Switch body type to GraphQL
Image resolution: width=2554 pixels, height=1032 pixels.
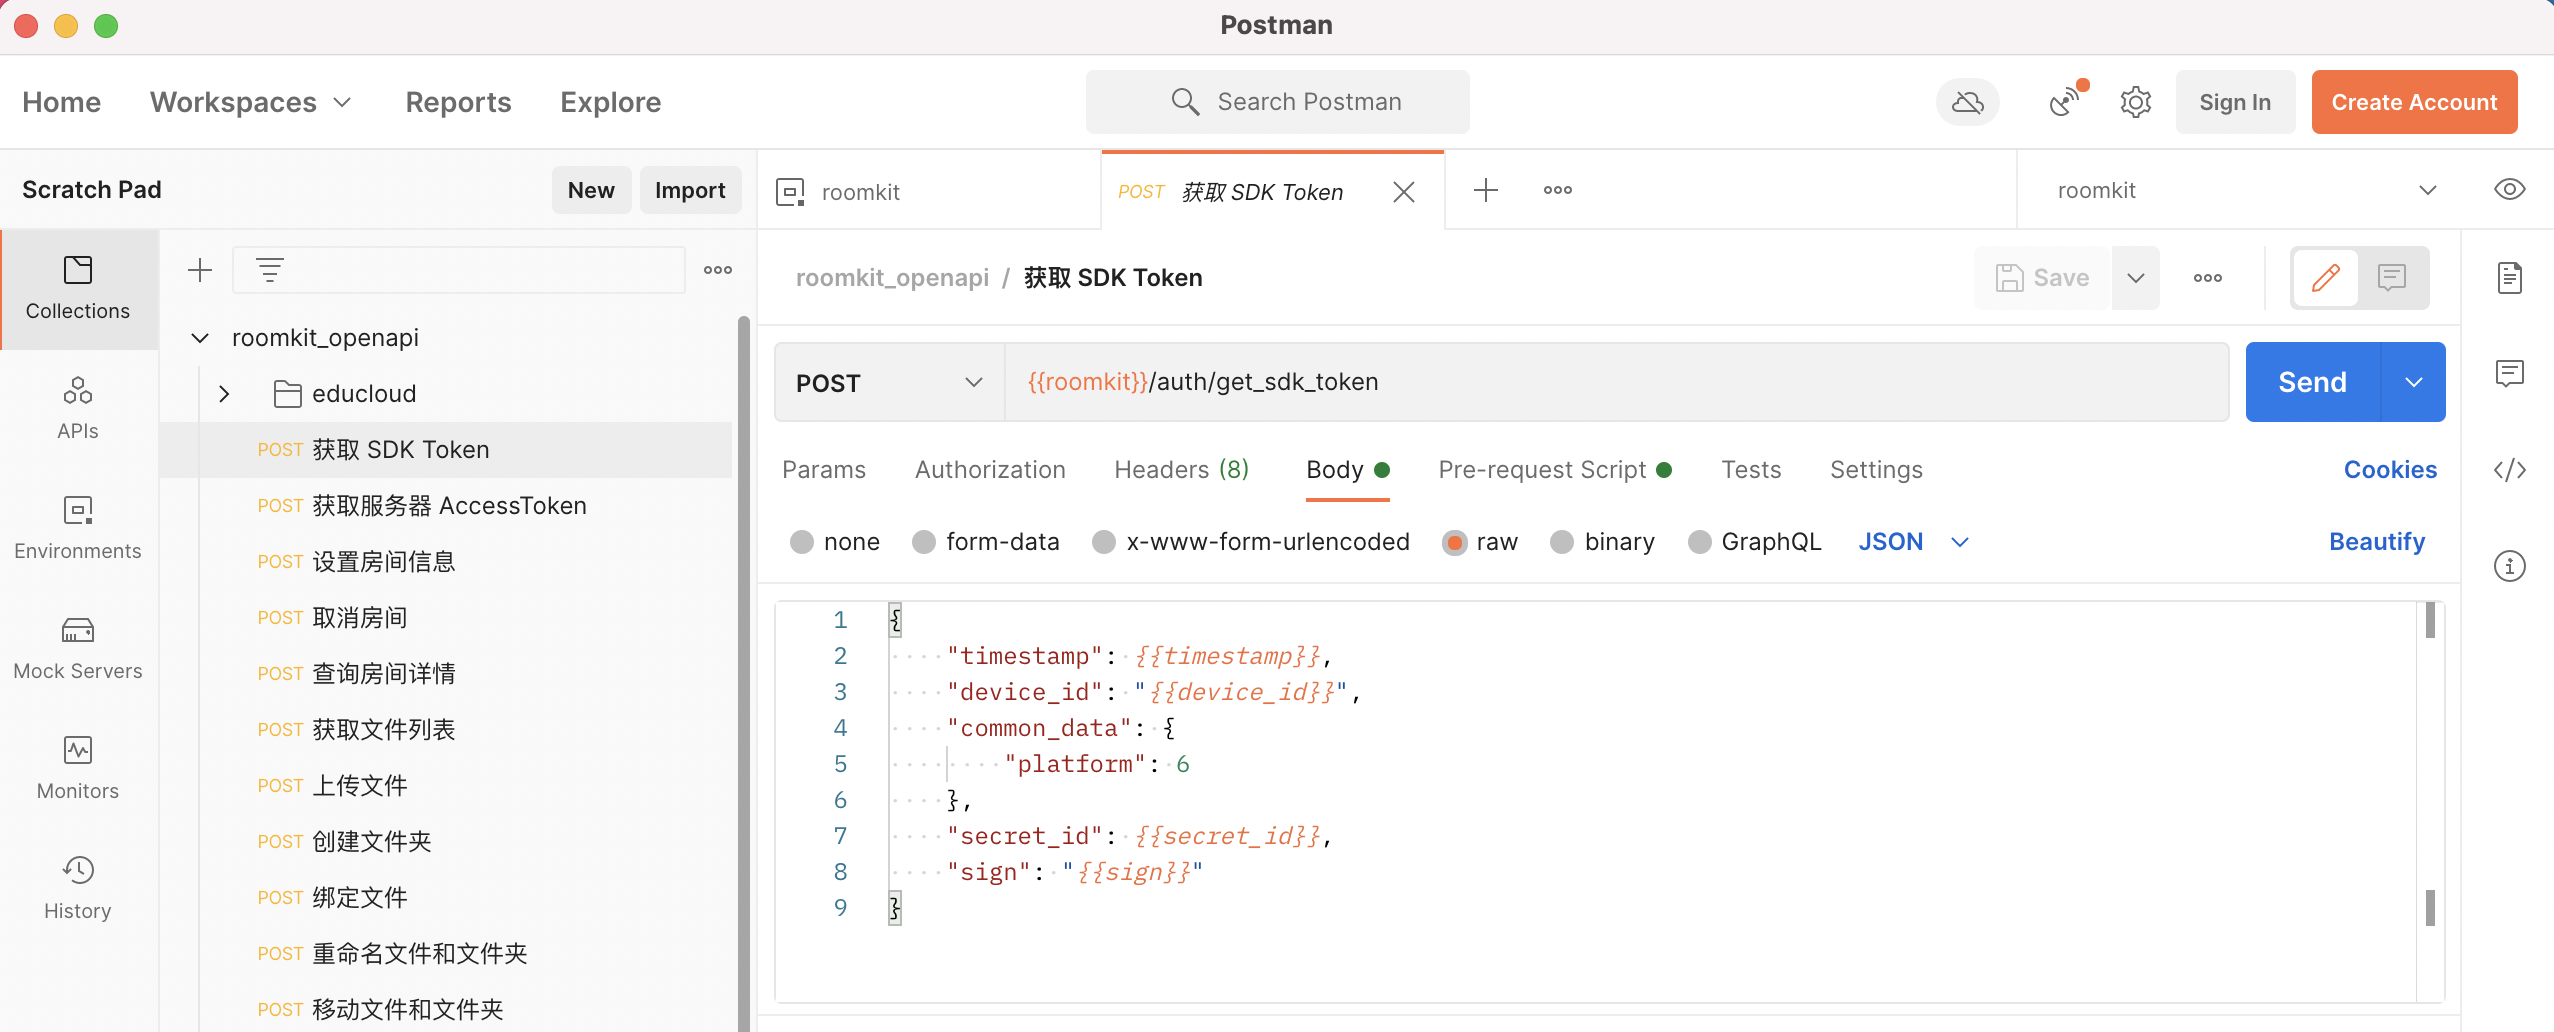(x=1699, y=541)
